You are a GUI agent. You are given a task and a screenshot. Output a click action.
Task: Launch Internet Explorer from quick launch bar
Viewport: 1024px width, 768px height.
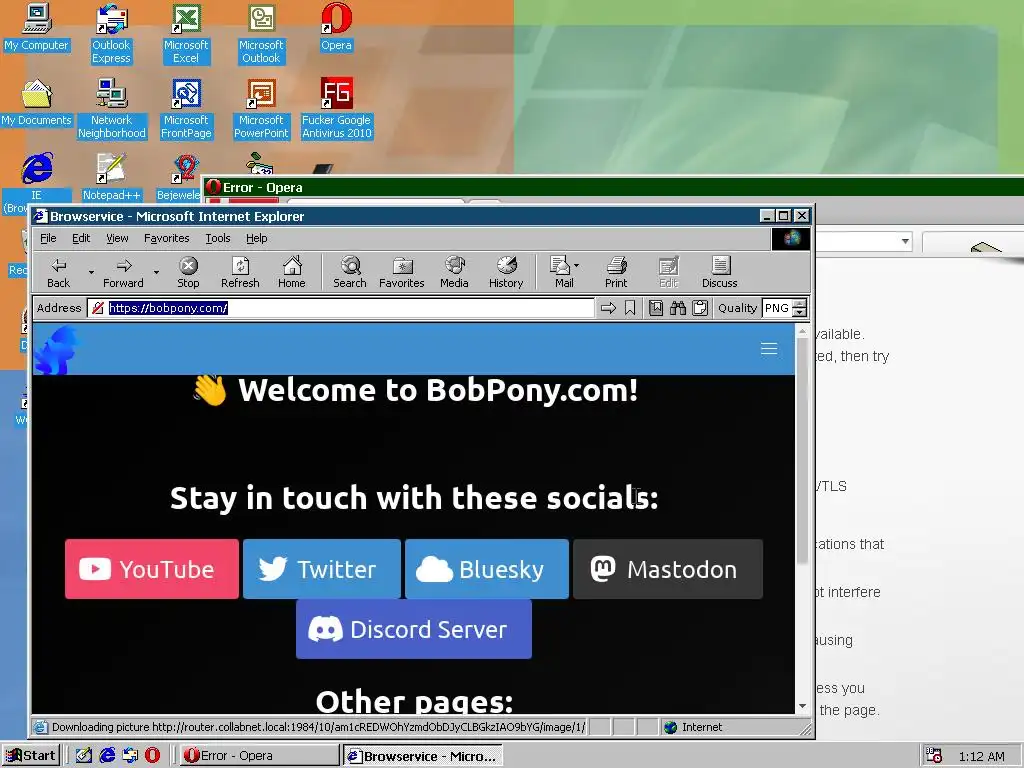[107, 755]
